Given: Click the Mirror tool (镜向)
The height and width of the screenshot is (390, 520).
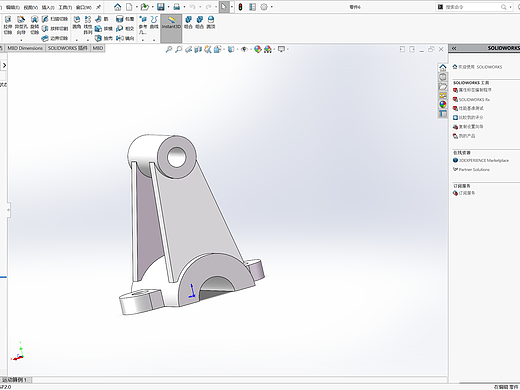Looking at the screenshot, I should pos(125,38).
